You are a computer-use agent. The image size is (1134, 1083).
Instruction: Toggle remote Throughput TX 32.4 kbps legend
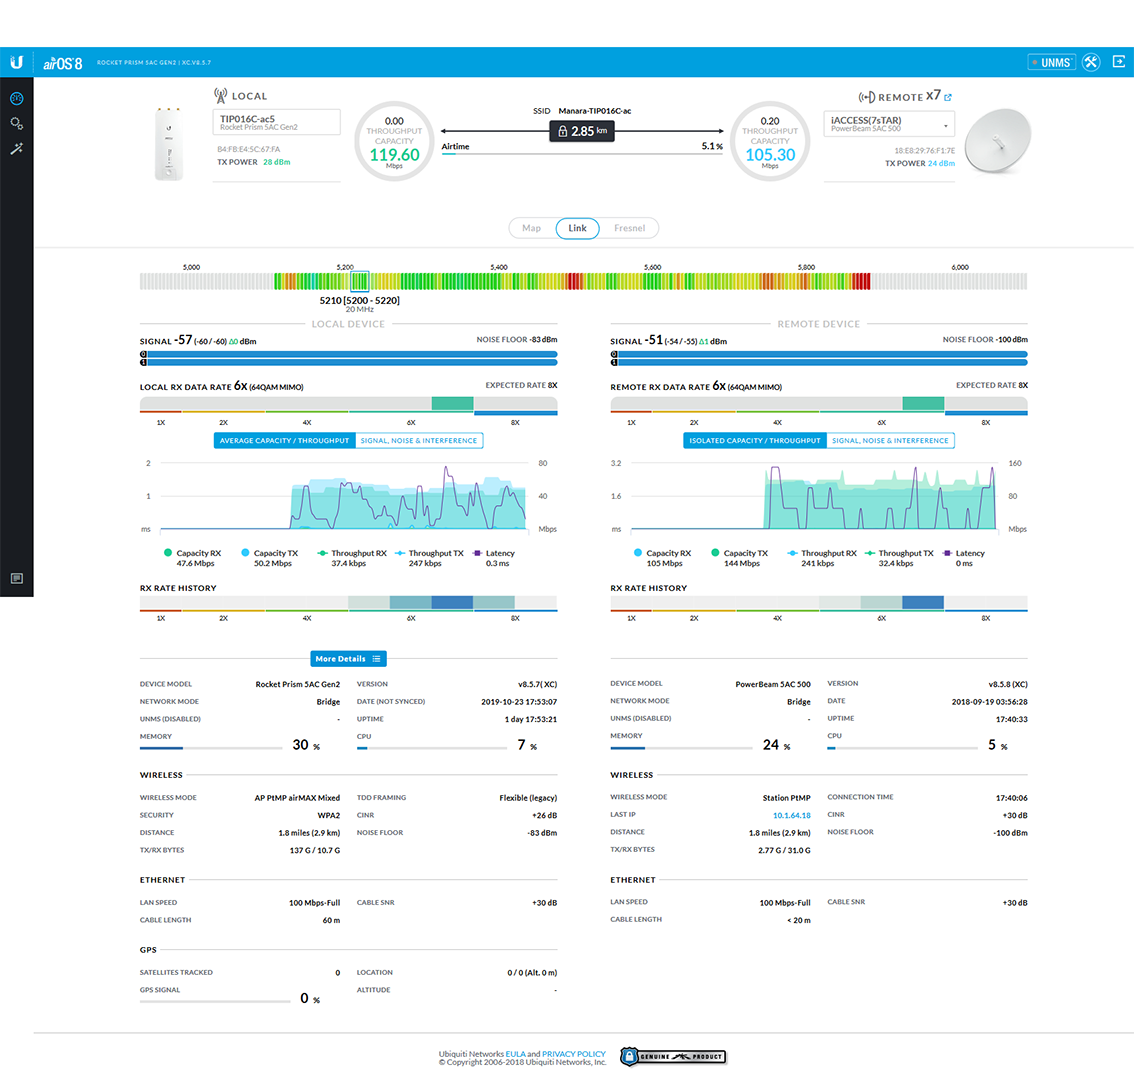[900, 558]
